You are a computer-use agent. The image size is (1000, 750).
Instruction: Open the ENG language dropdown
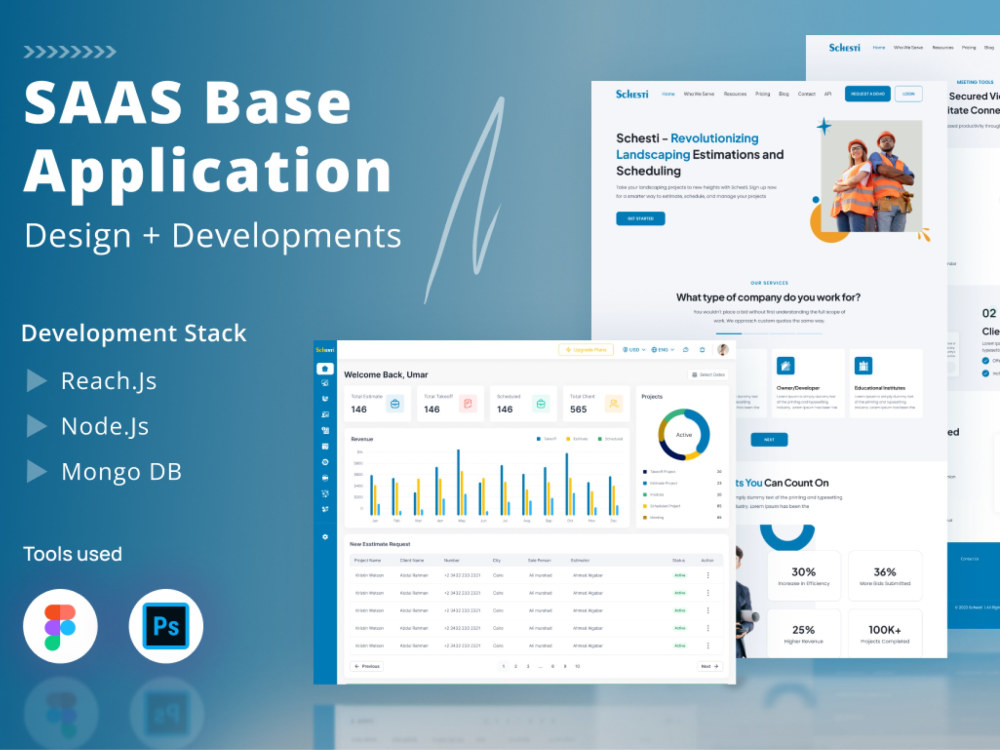coord(664,350)
